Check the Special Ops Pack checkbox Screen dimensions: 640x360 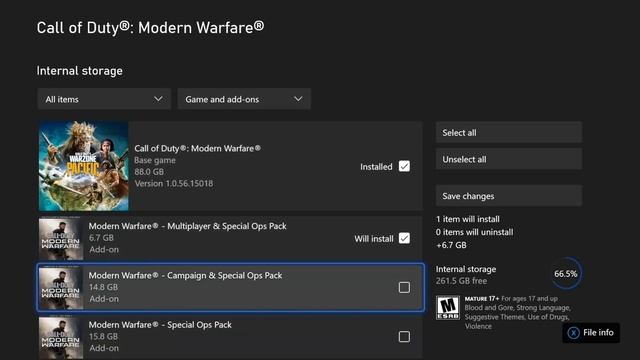coord(404,337)
